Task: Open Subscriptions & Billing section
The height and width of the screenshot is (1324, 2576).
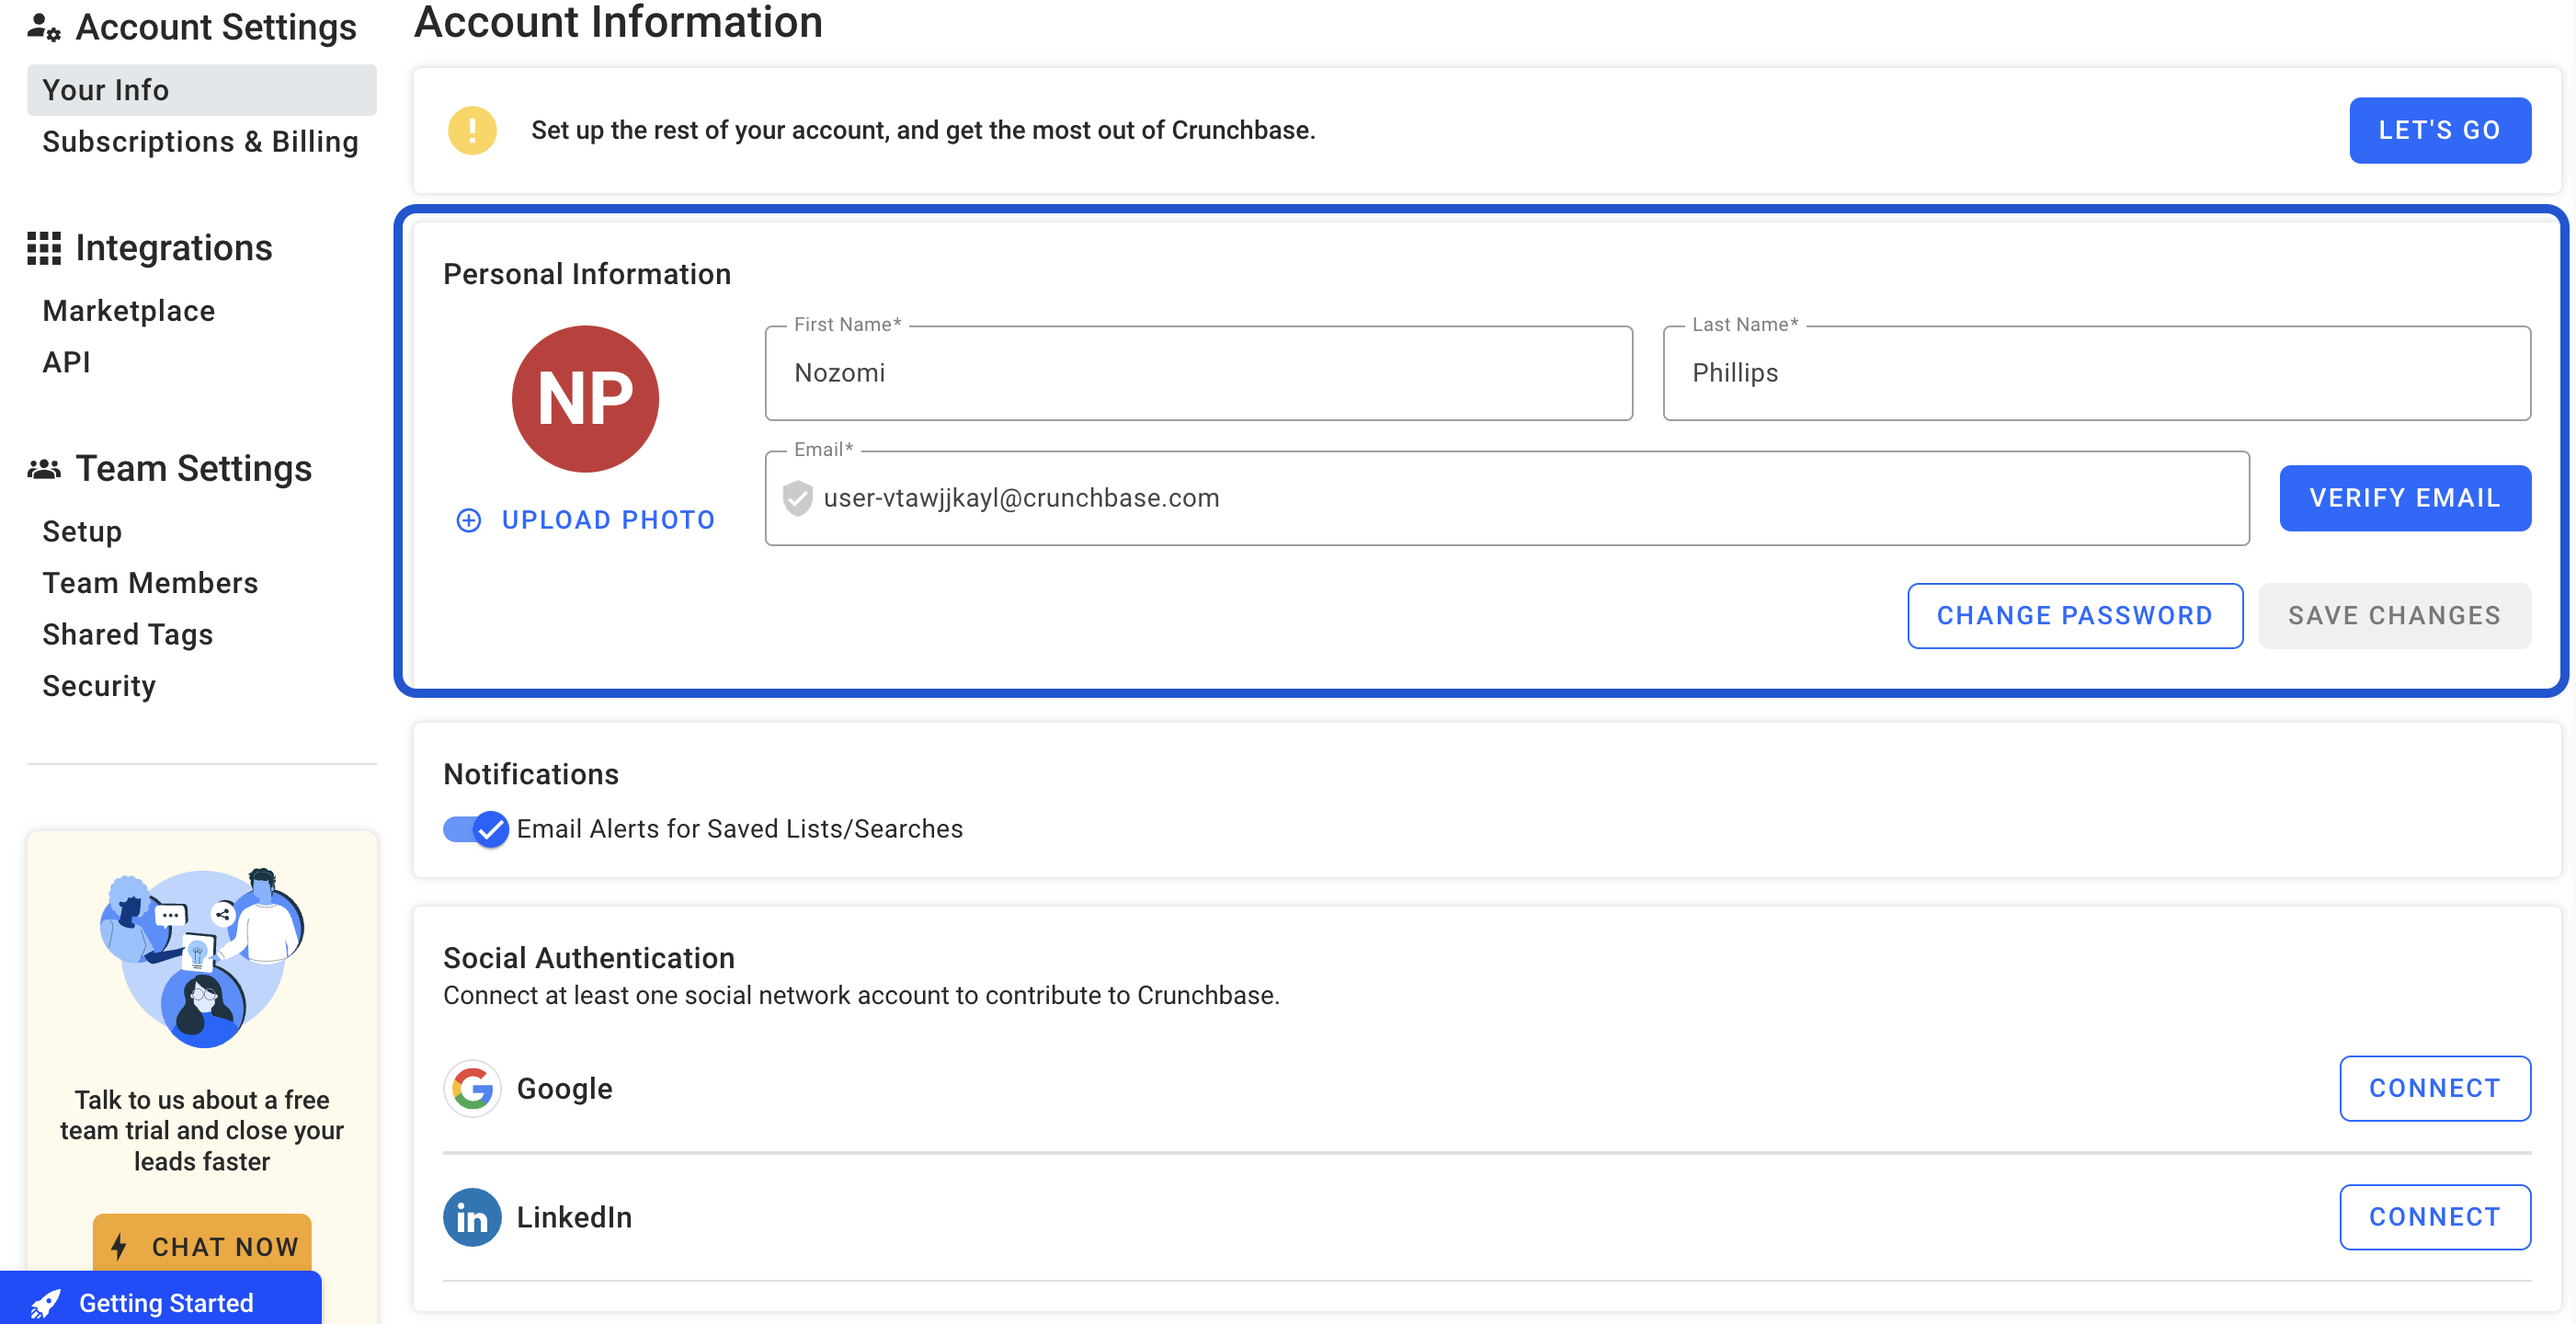Action: (x=200, y=142)
